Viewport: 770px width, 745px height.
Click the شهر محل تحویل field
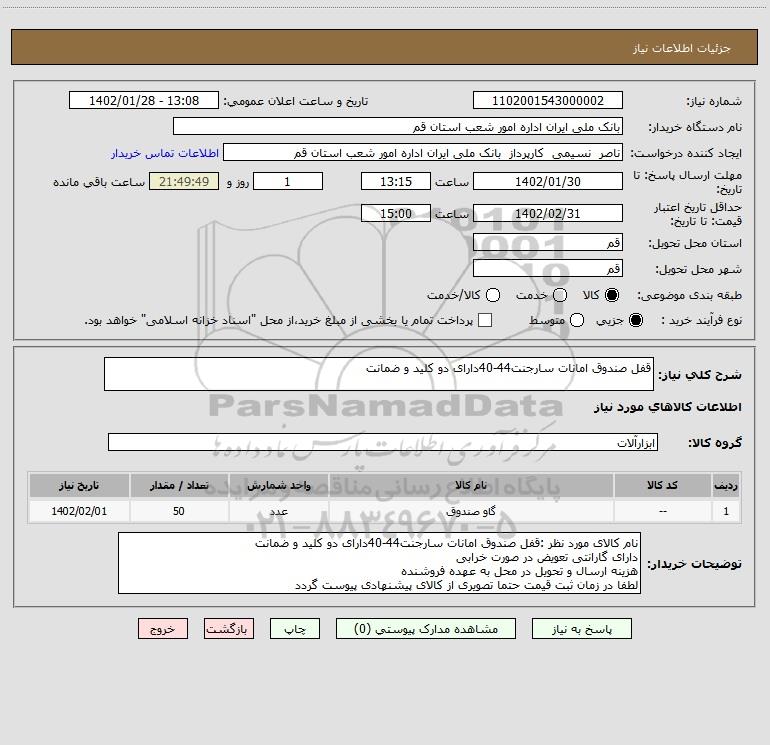click(x=548, y=268)
